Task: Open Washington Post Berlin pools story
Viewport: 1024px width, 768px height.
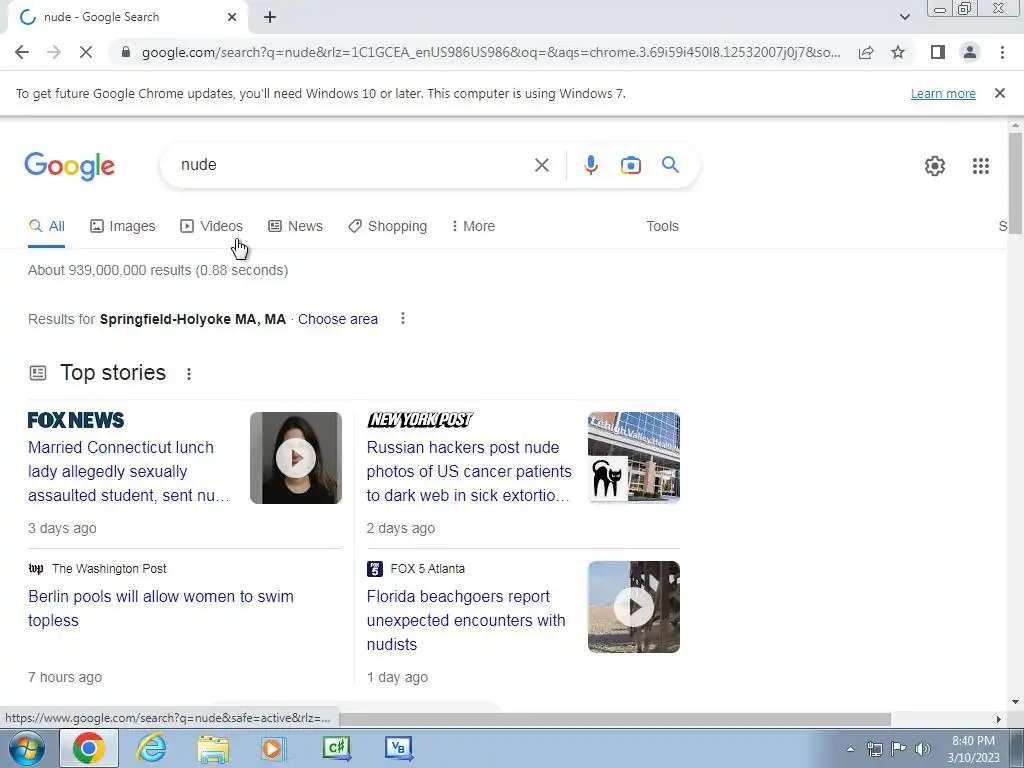Action: click(x=161, y=608)
